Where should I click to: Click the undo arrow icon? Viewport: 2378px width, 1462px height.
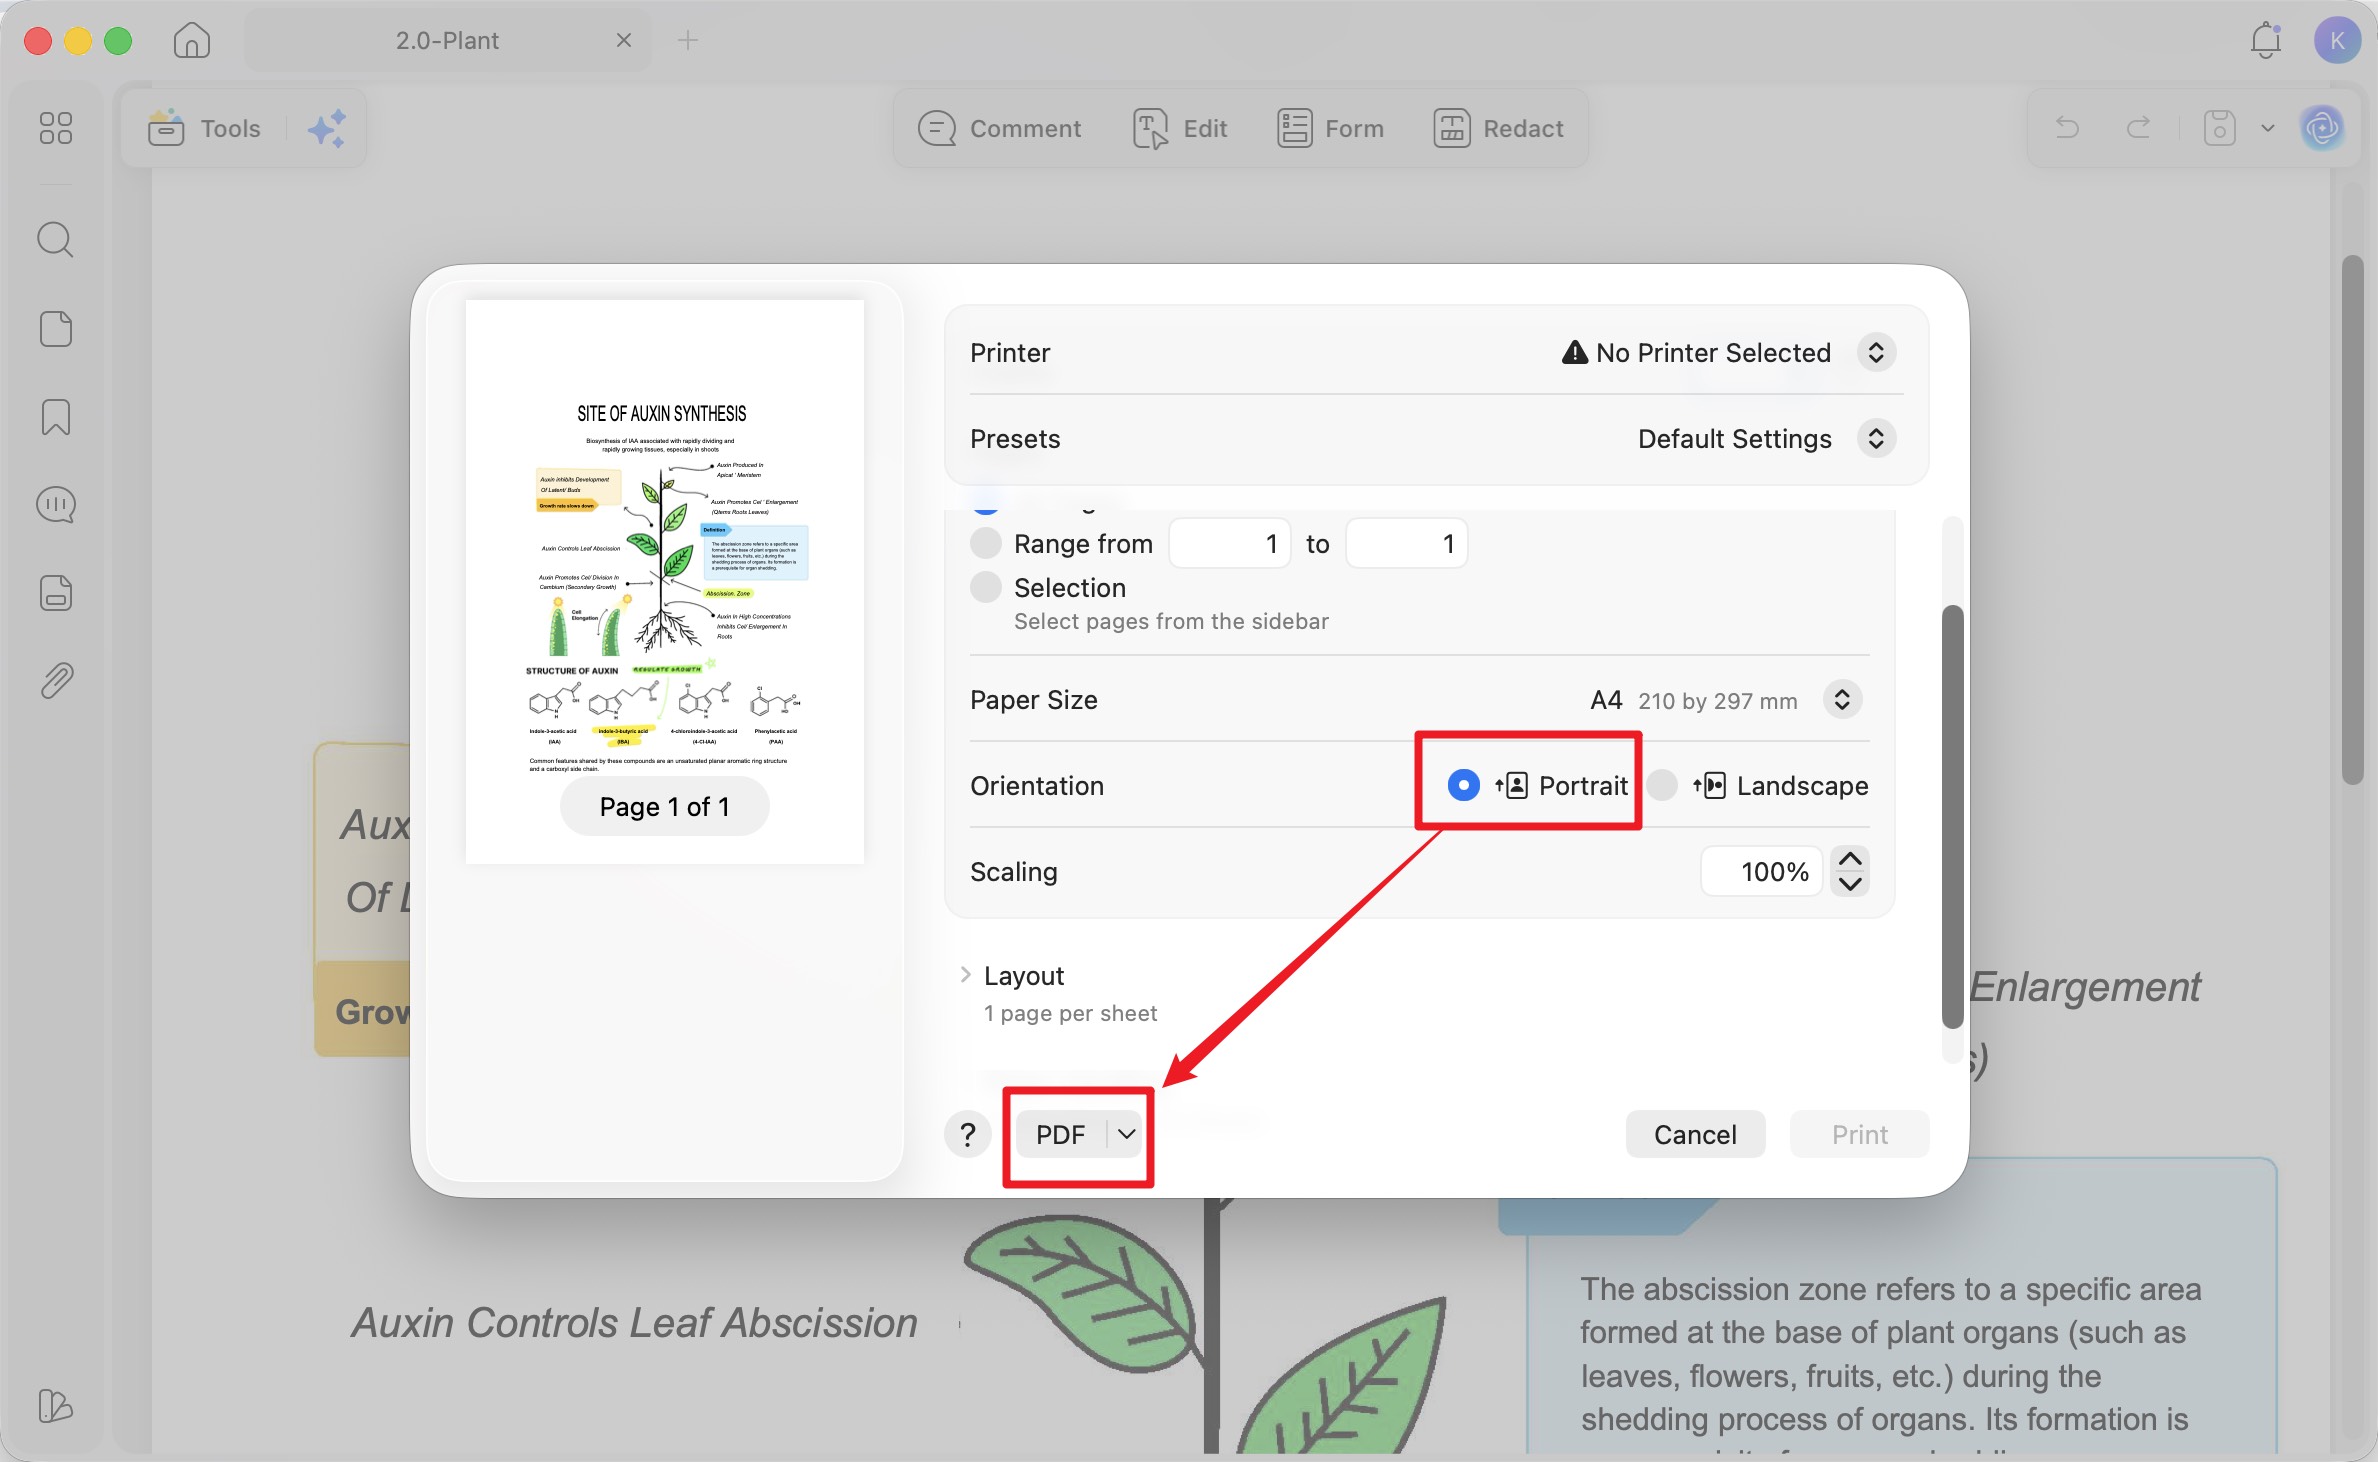click(x=2067, y=128)
